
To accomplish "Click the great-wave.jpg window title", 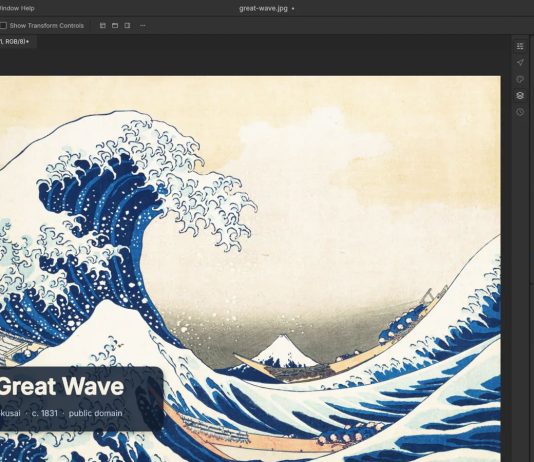I will coord(263,8).
